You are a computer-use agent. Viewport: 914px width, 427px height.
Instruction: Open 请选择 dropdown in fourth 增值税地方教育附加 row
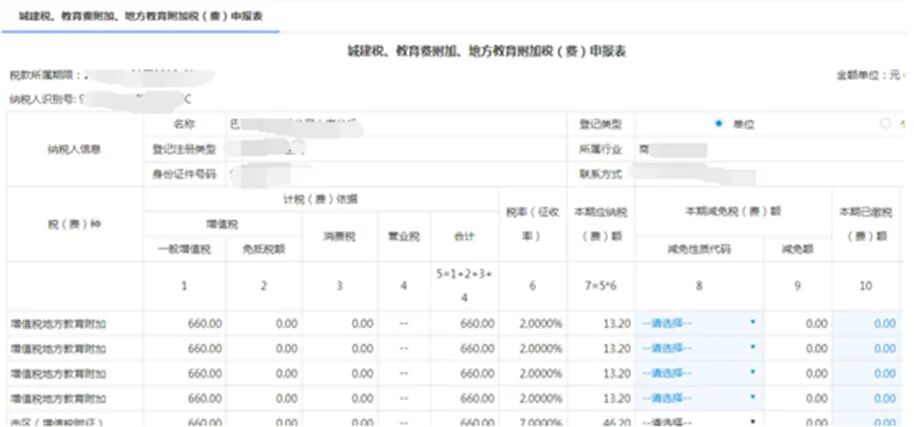699,398
